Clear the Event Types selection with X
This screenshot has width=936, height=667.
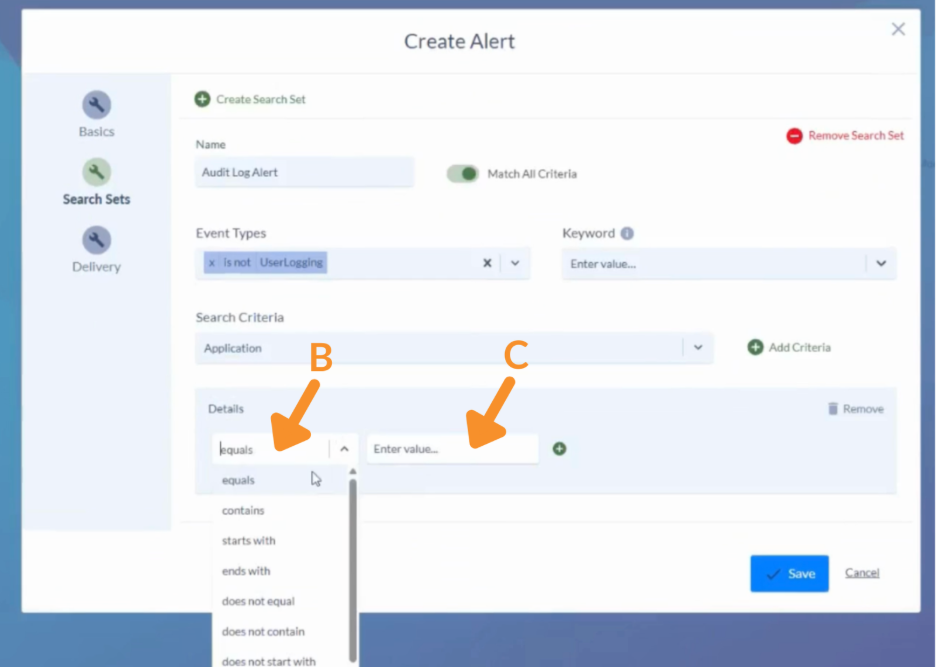pyautogui.click(x=487, y=263)
